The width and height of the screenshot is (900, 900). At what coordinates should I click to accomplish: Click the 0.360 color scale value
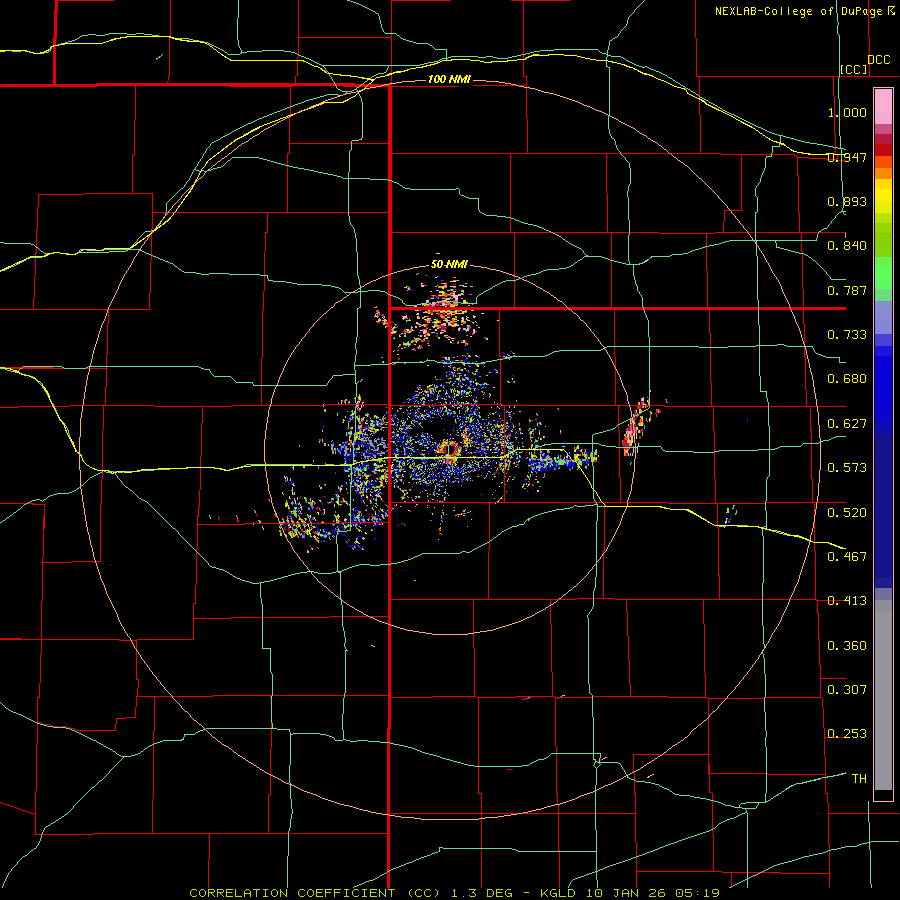click(x=847, y=646)
